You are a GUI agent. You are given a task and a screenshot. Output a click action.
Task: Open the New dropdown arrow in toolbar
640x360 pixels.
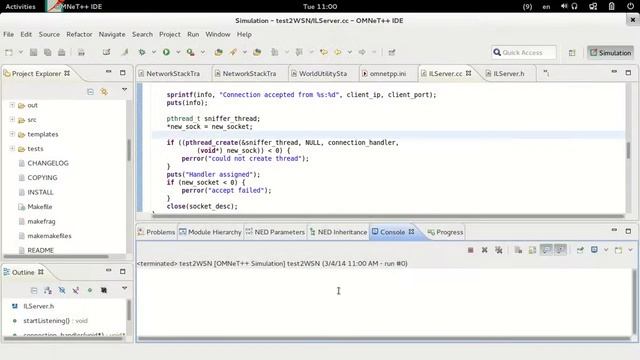[x=20, y=52]
